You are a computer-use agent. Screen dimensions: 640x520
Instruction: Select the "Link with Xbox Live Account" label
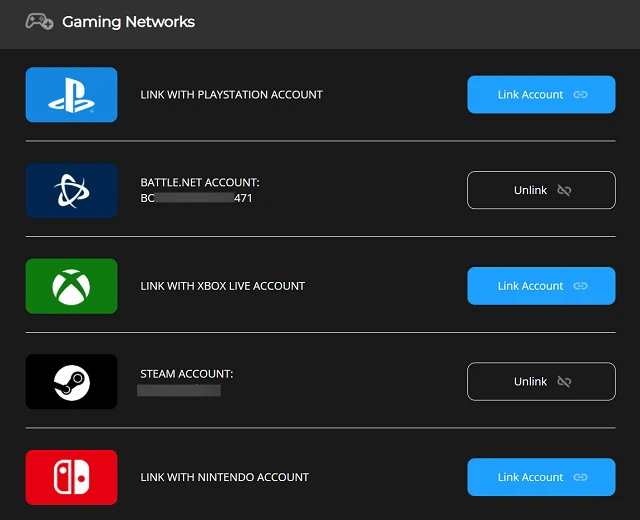[222, 286]
